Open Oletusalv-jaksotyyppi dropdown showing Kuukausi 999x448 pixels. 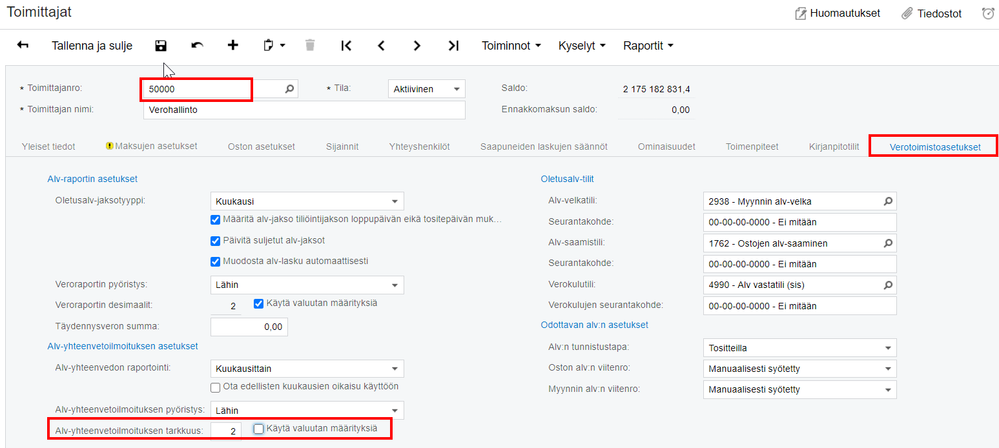coord(306,201)
